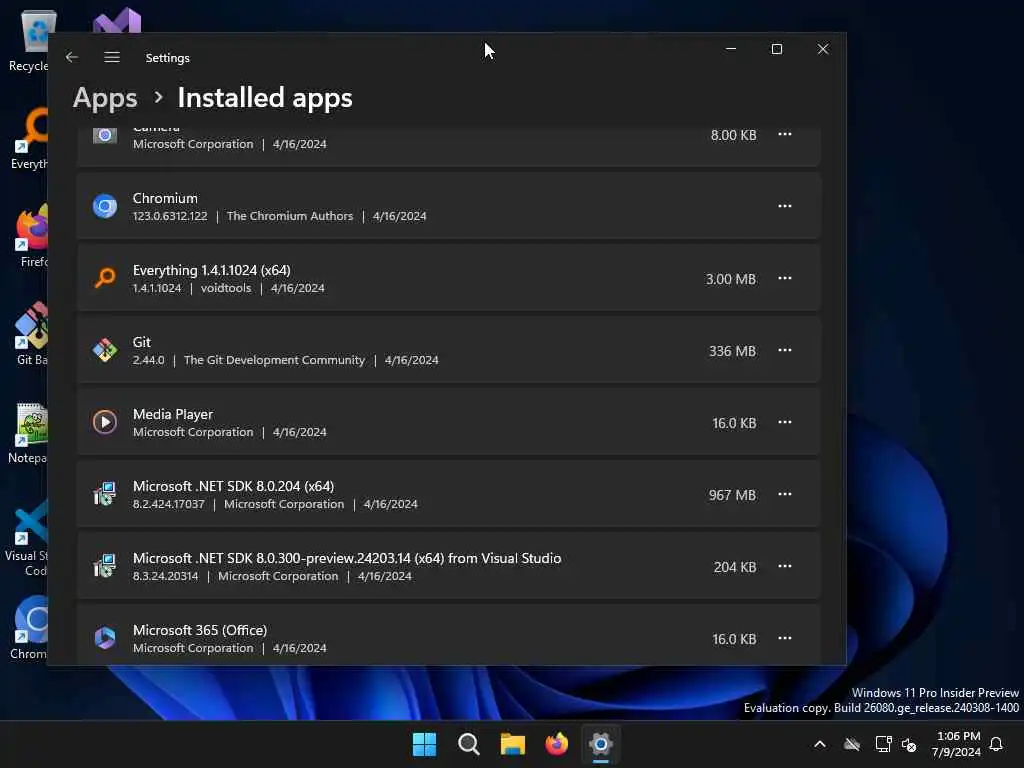Click the .NET SDK 8.0.204 installer icon

coord(104,494)
